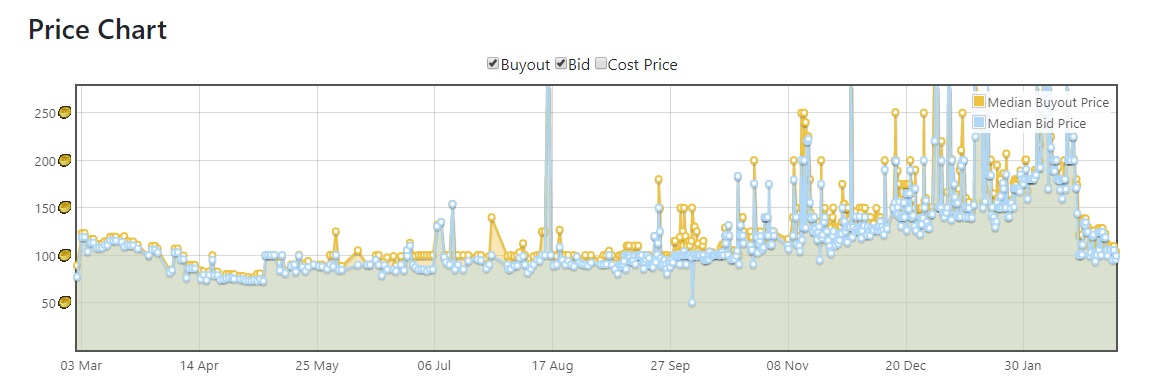Click the 03 Mar date label
1171x379 pixels.
81,366
